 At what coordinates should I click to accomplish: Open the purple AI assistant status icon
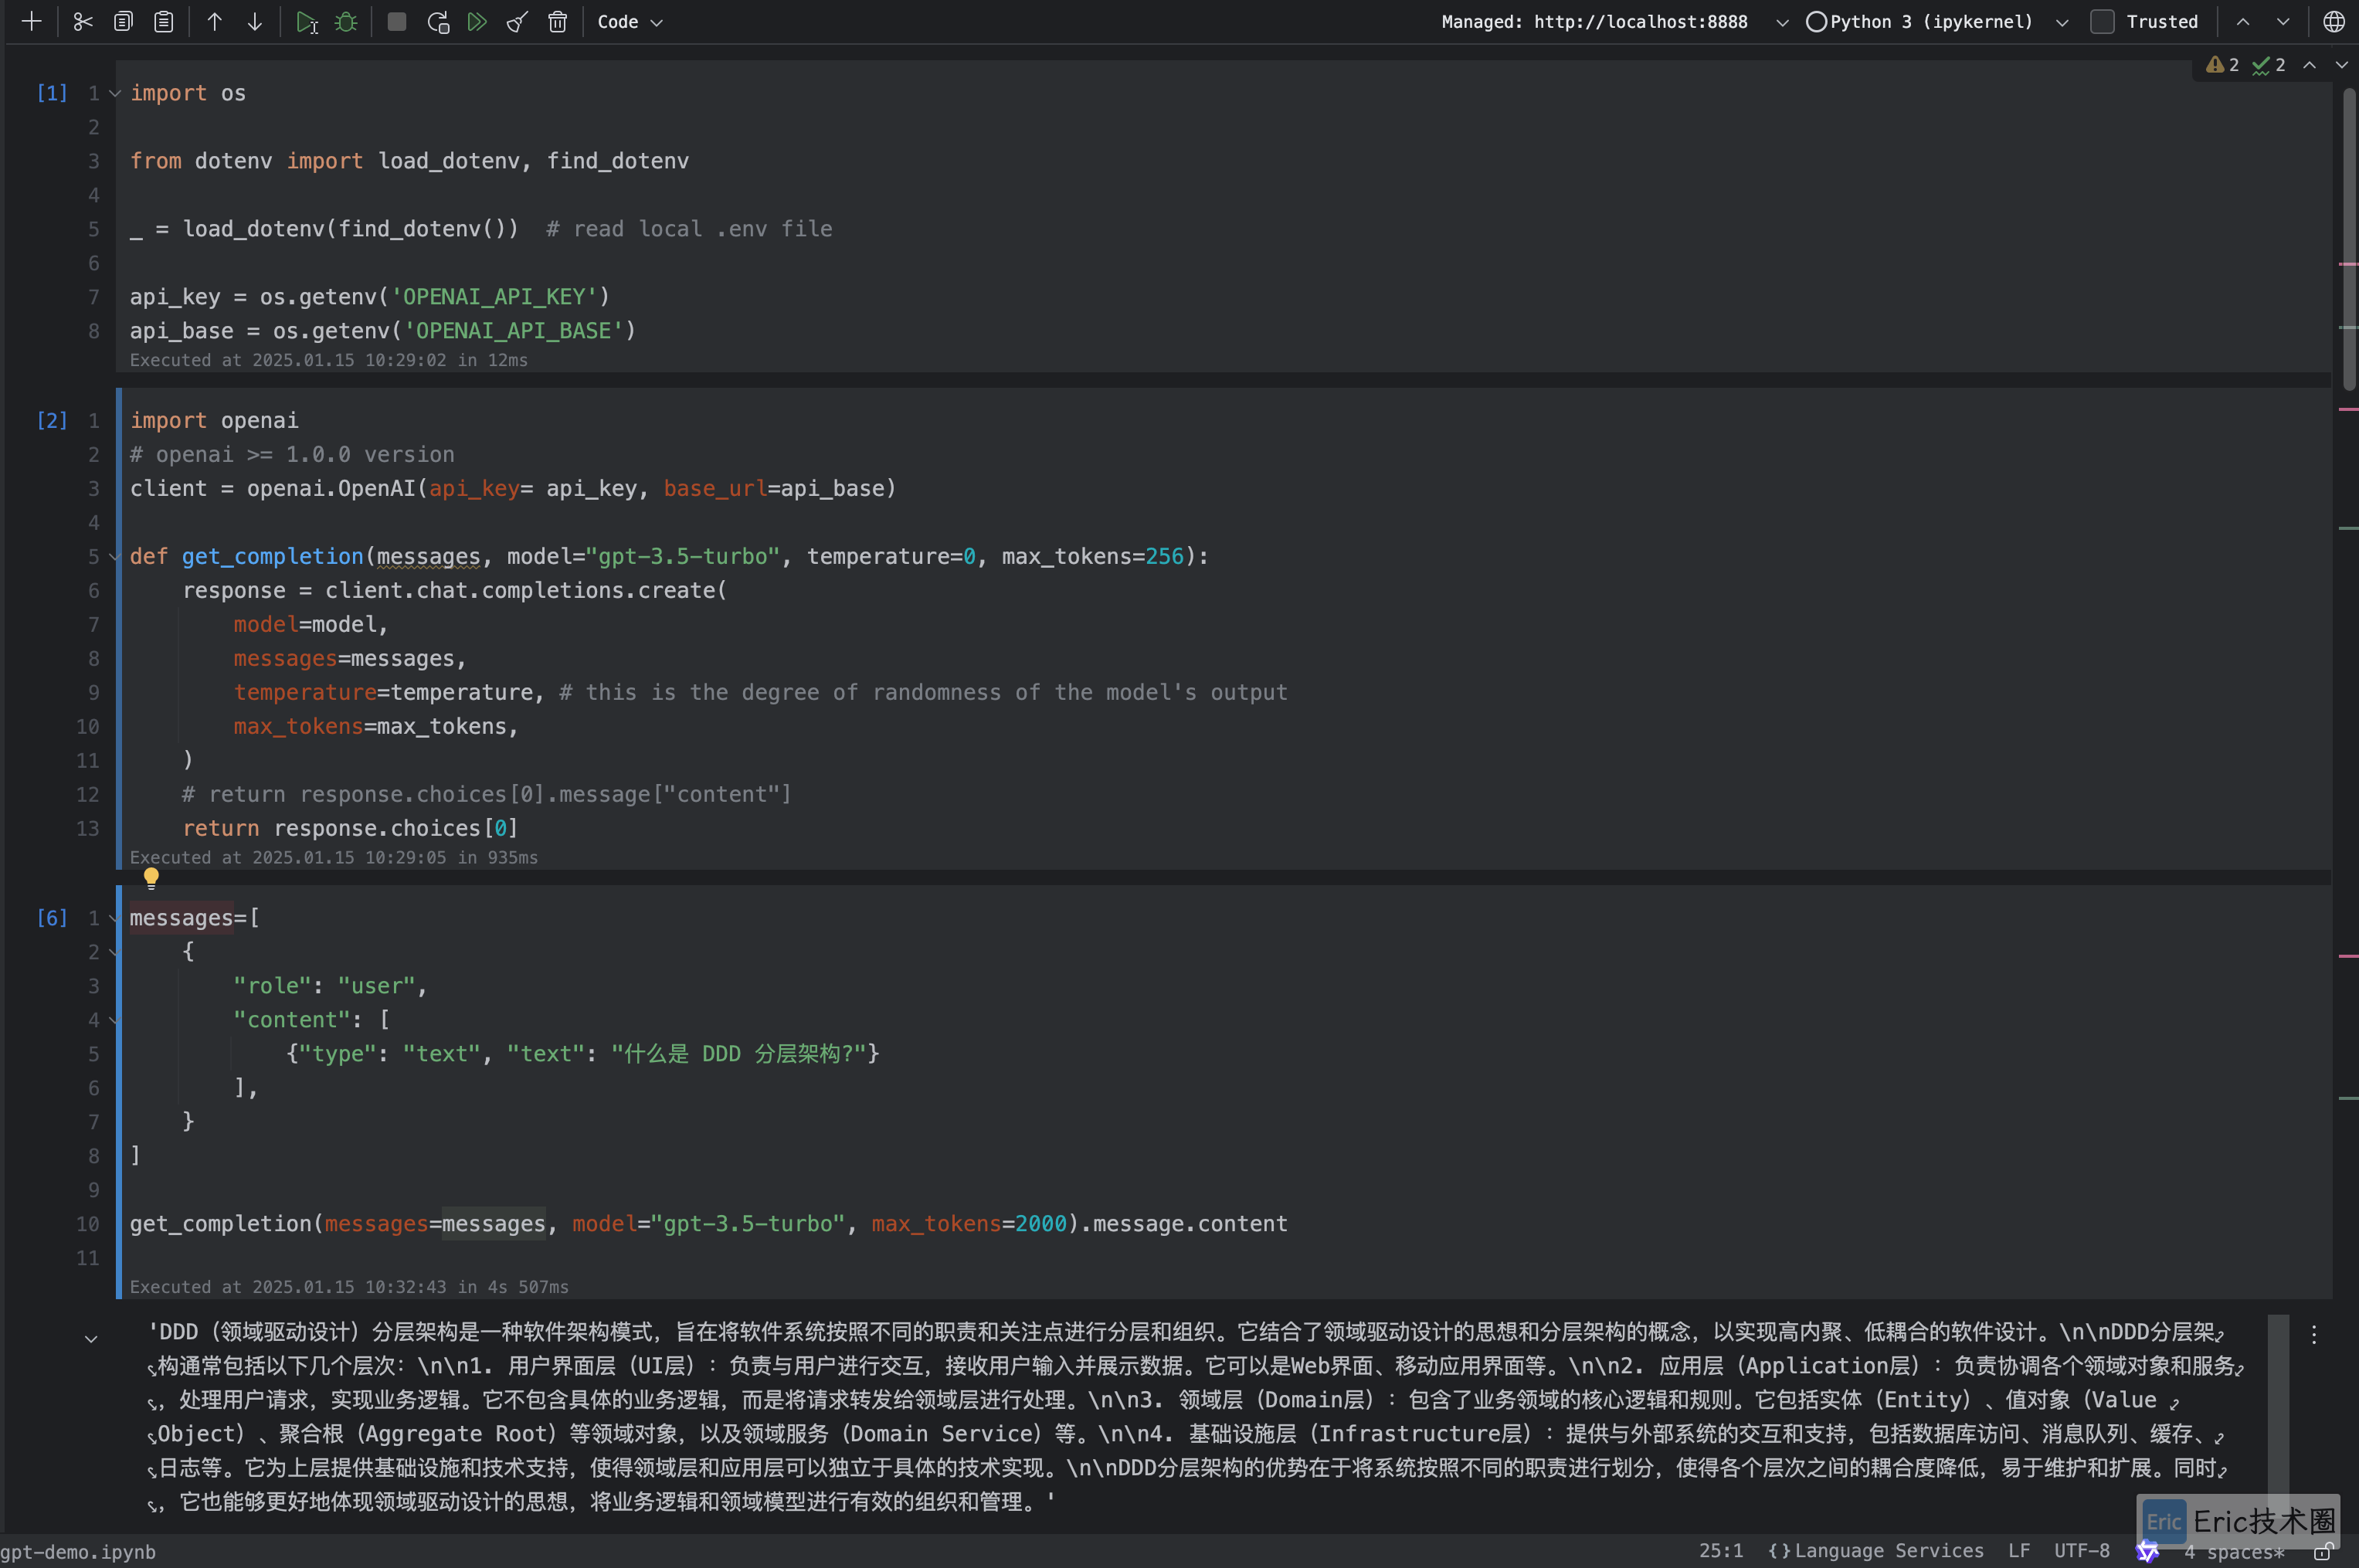click(x=2147, y=1551)
